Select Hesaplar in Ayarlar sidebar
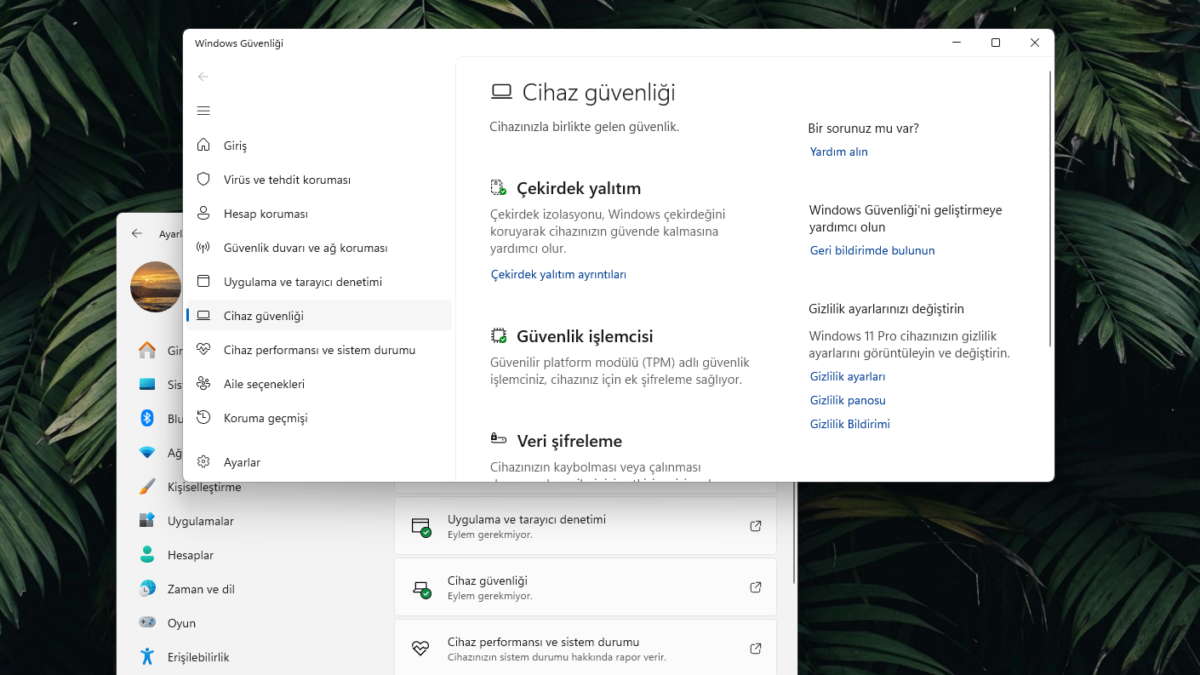The height and width of the screenshot is (675, 1200). click(x=190, y=555)
